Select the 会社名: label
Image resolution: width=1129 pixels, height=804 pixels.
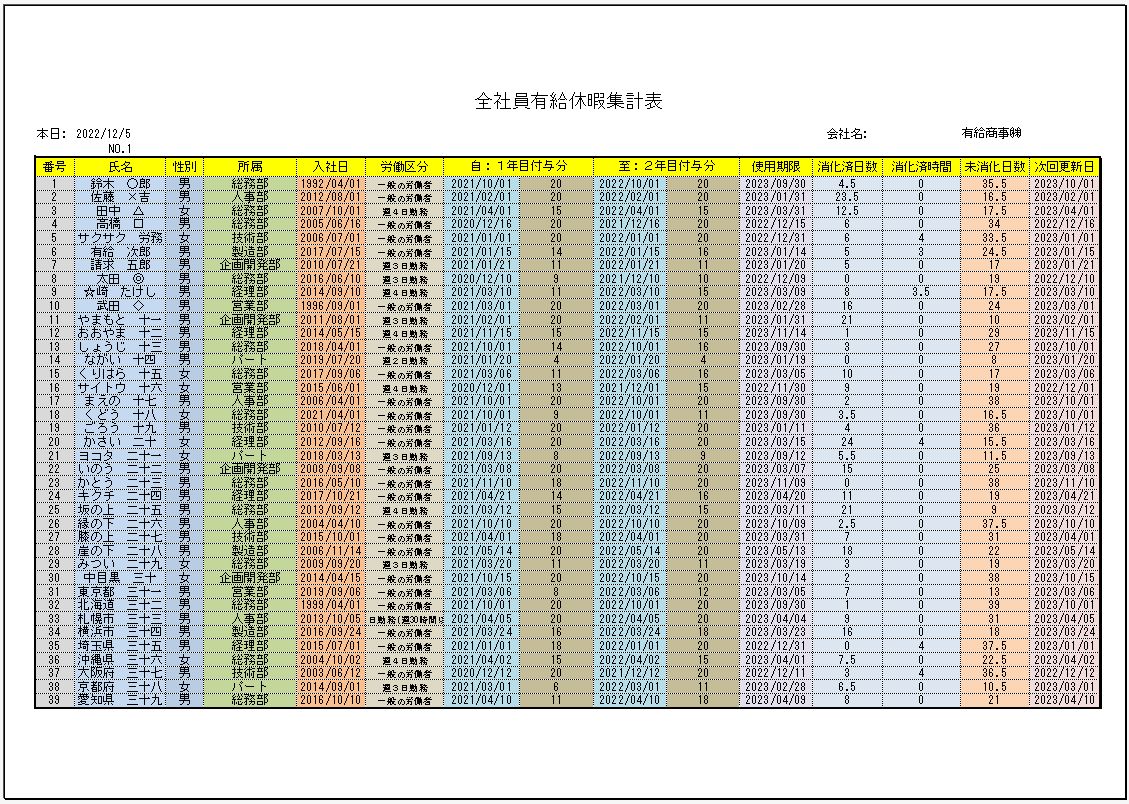[847, 134]
